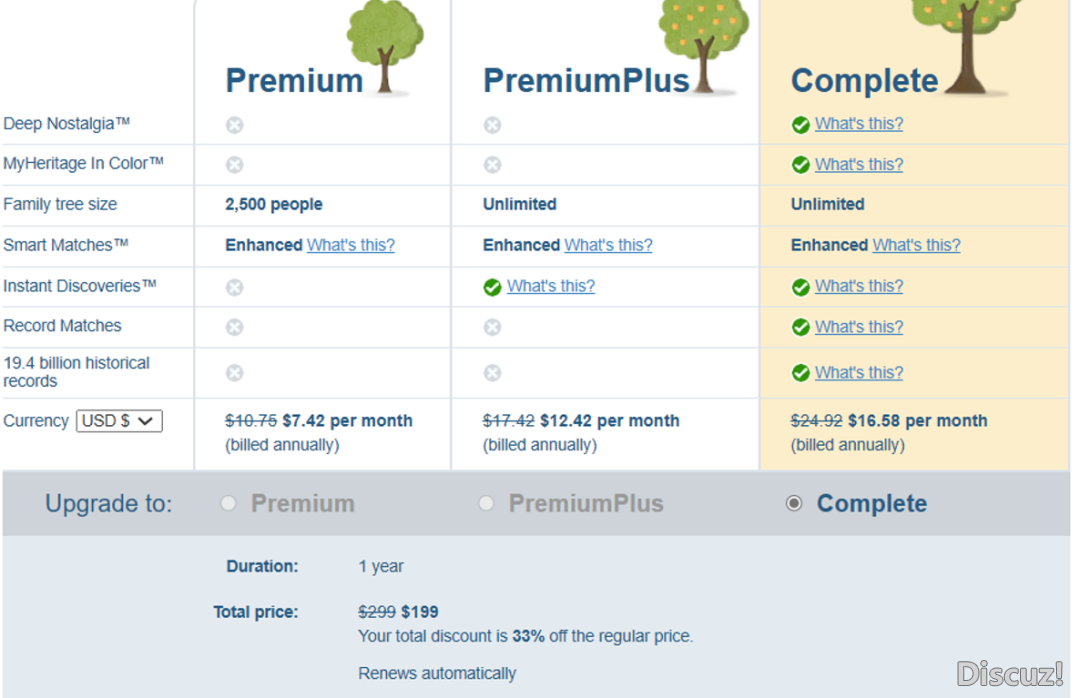Open What's this for MyHeritage In Color Complete
Viewport: 1080px width, 698px height.
pos(859,165)
